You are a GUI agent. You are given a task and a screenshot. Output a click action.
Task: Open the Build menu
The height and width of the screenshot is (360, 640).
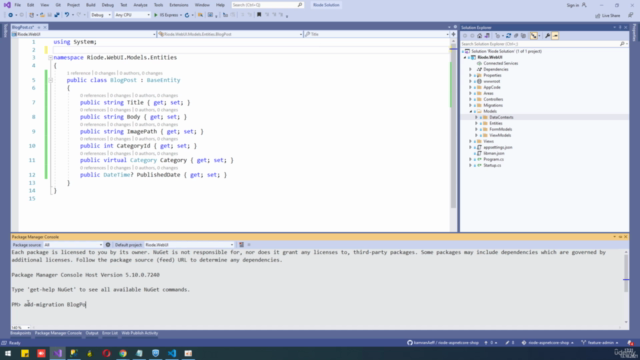(x=91, y=5)
